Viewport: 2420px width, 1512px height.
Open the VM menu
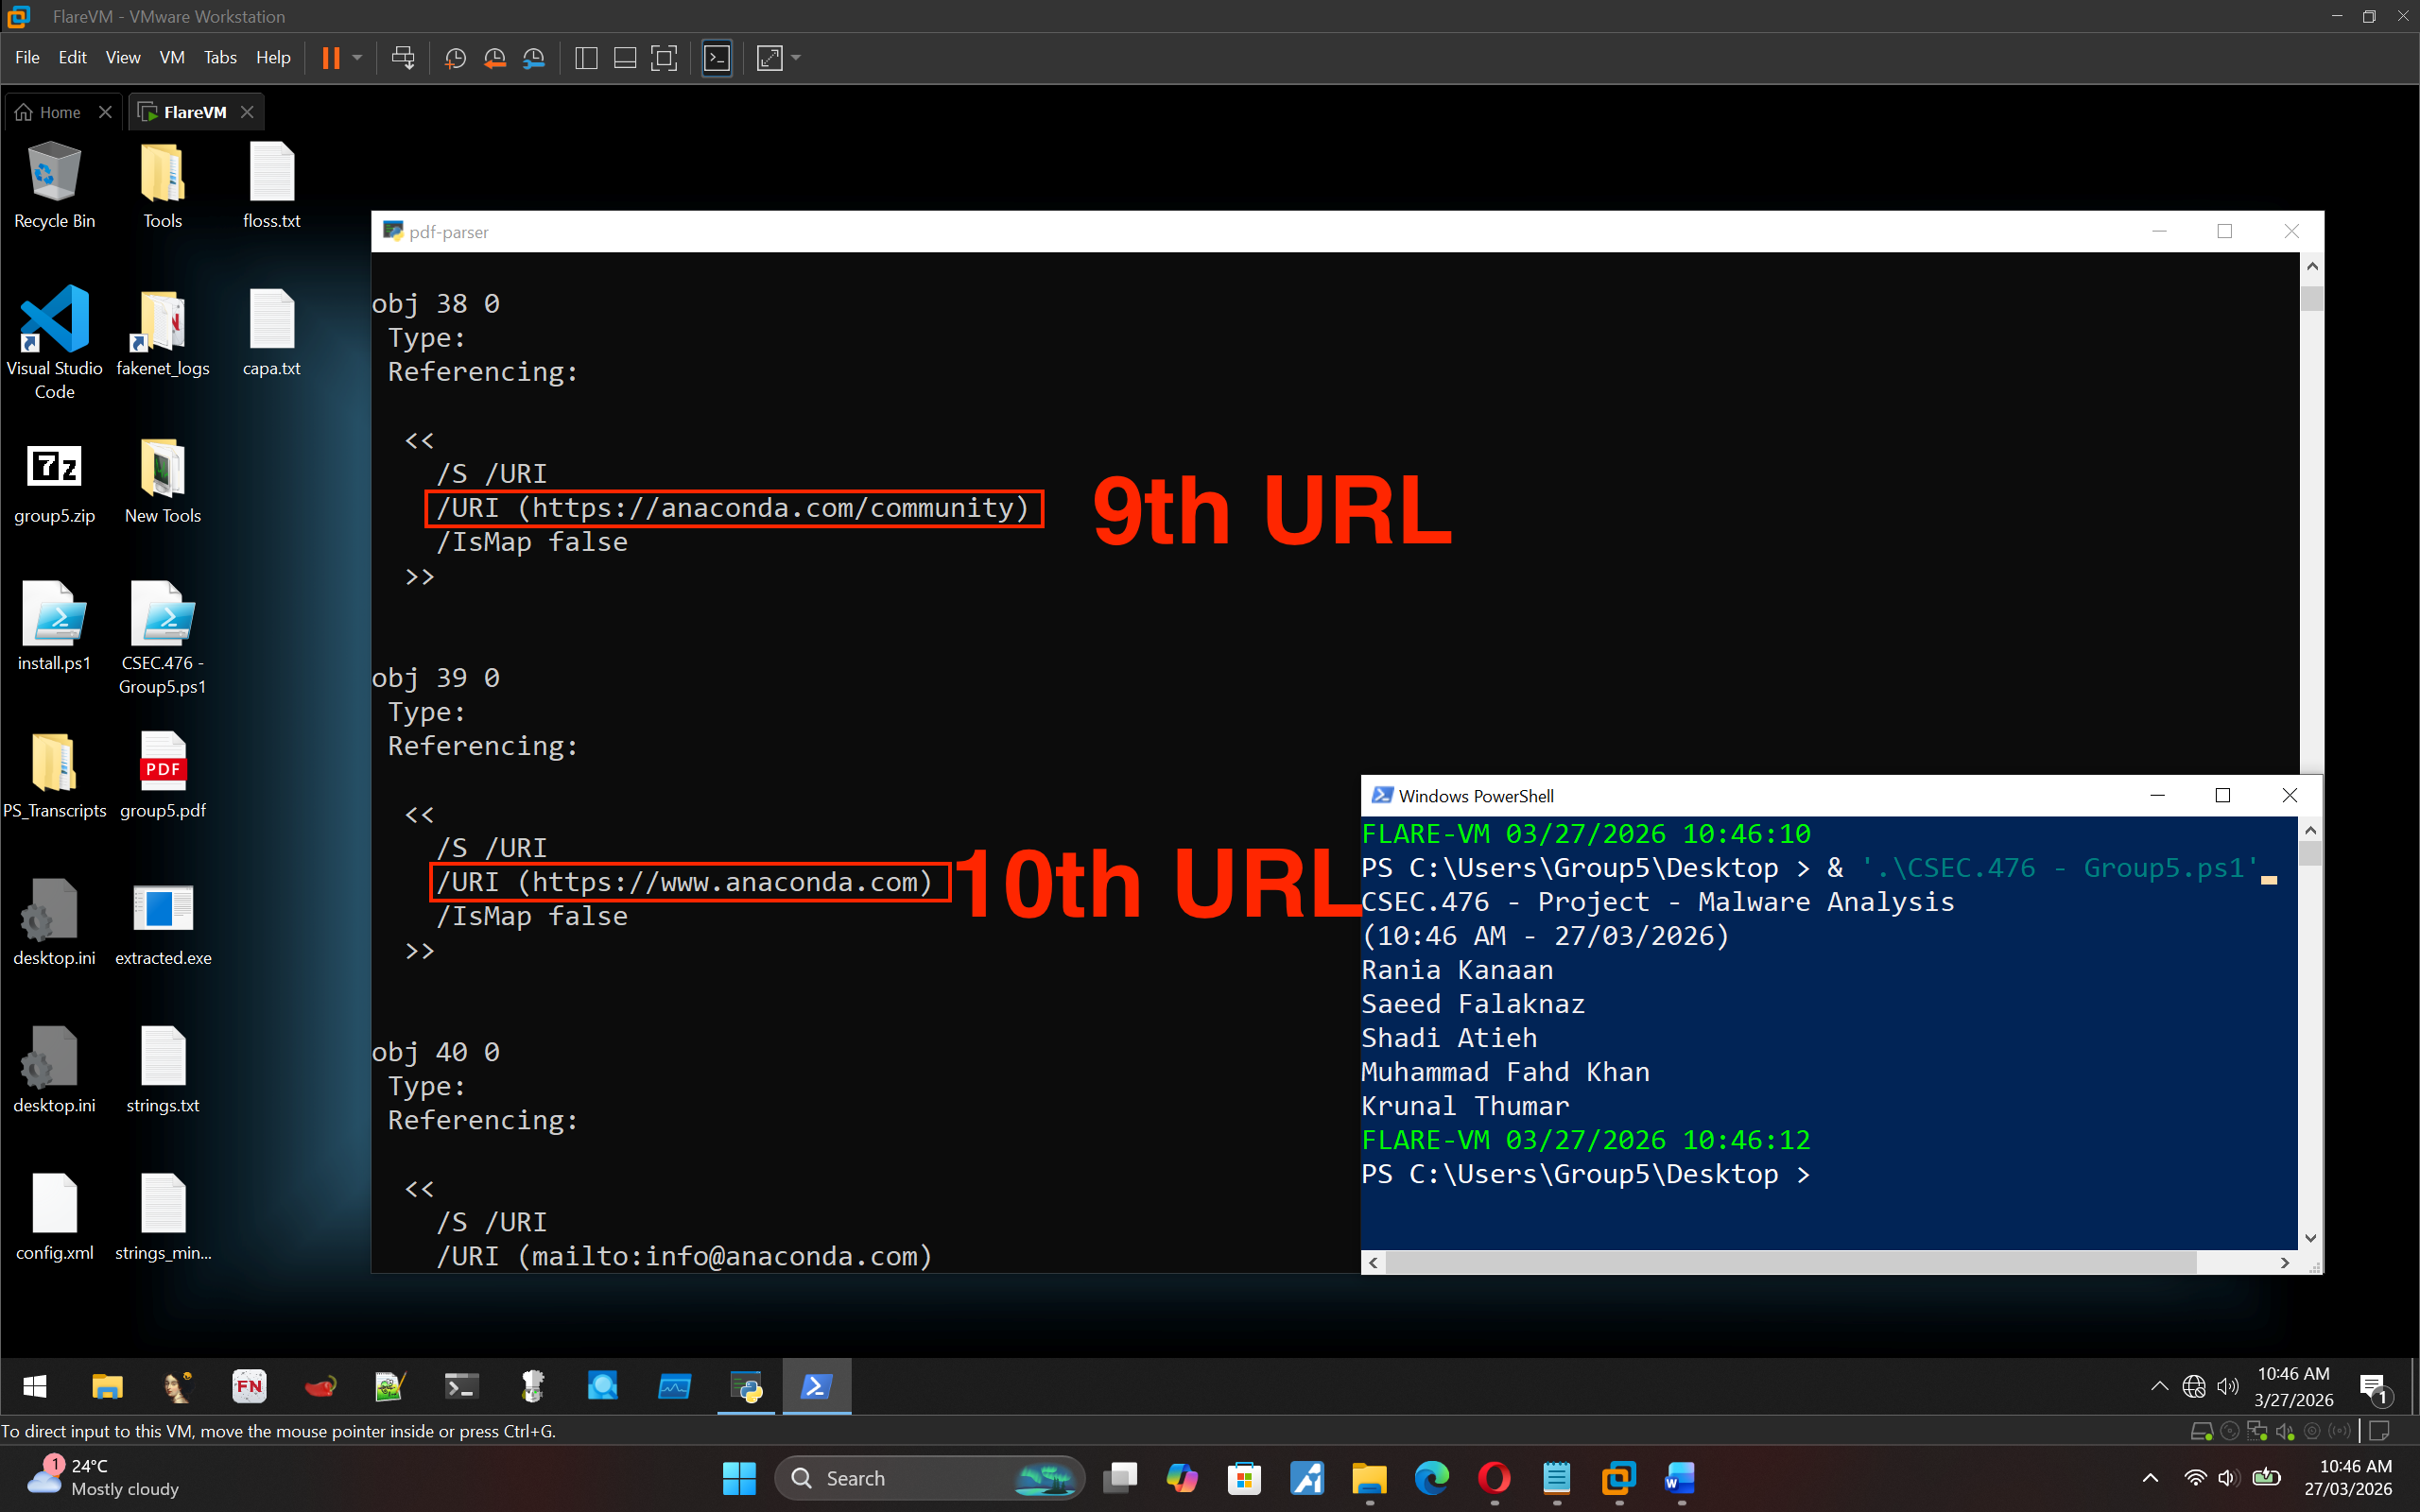click(x=171, y=58)
